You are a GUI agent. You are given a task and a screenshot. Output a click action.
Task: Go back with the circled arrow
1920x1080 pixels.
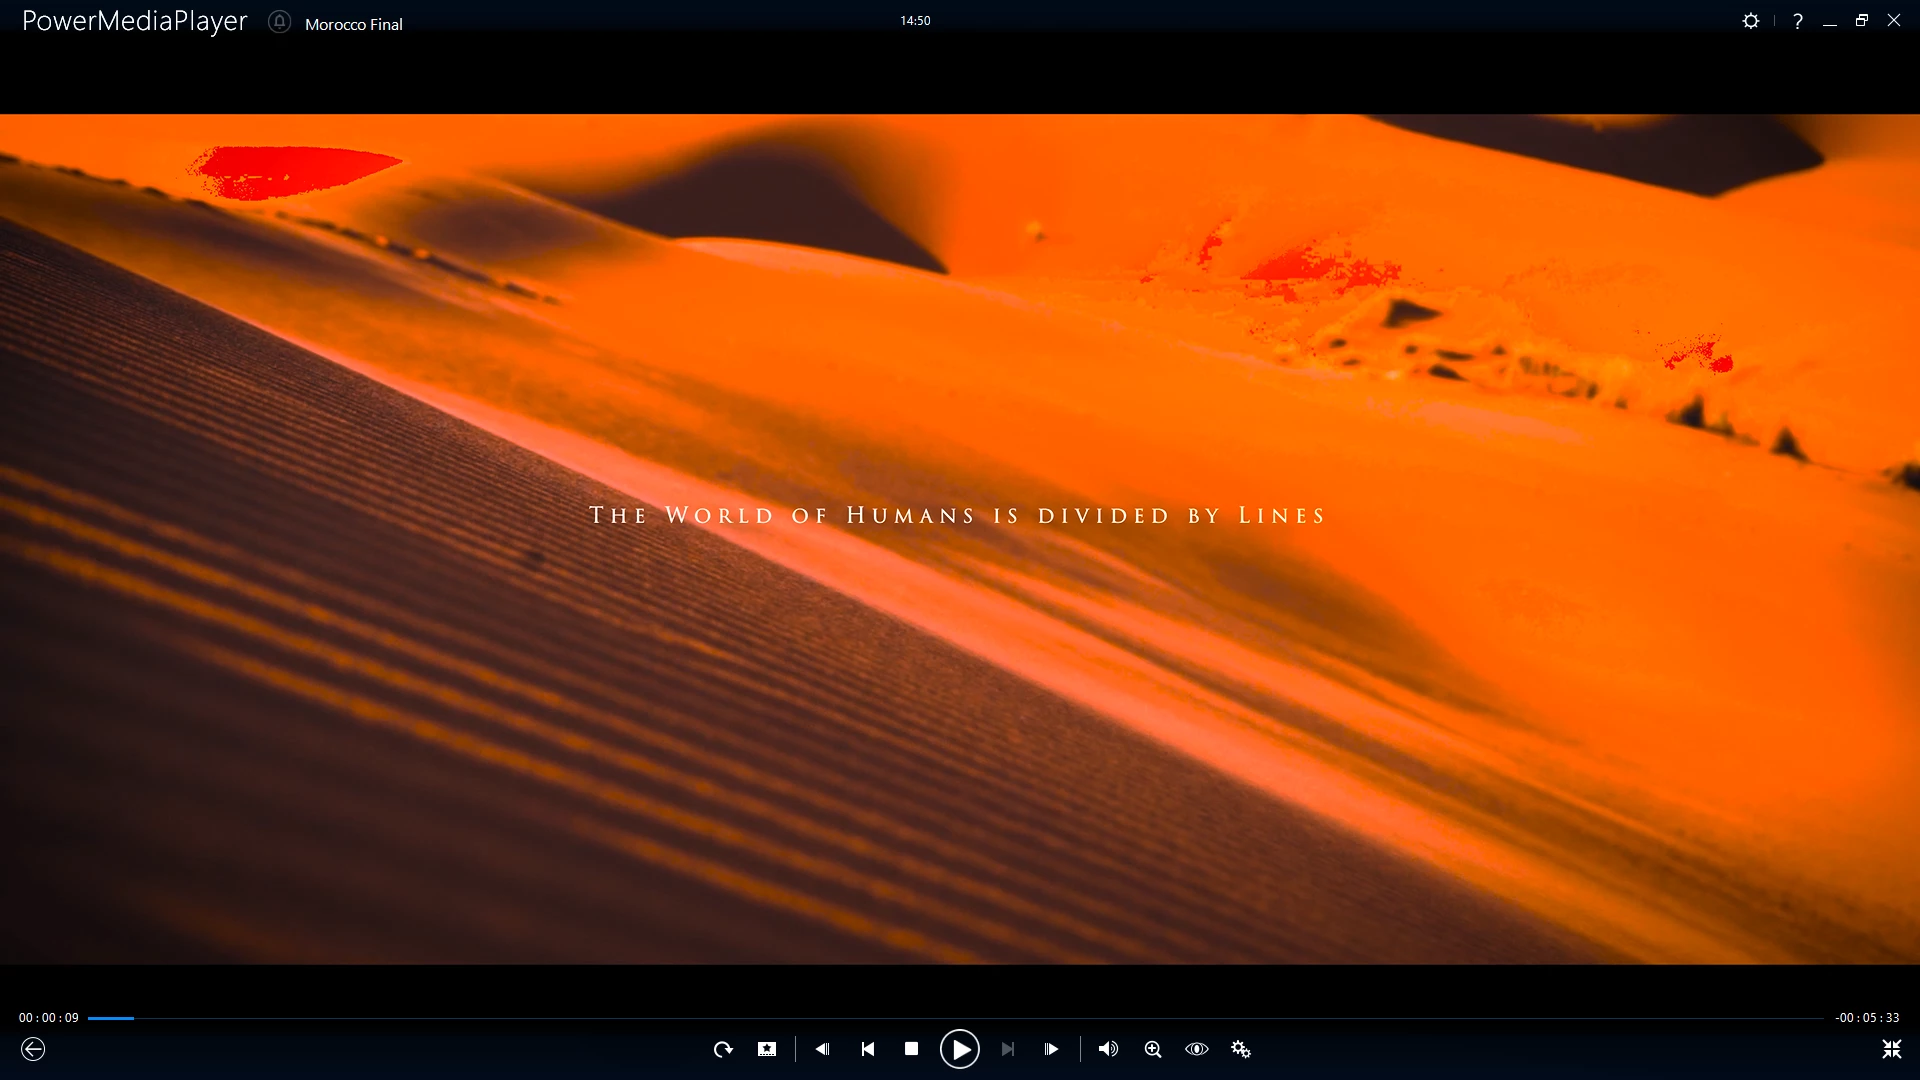coord(33,1049)
